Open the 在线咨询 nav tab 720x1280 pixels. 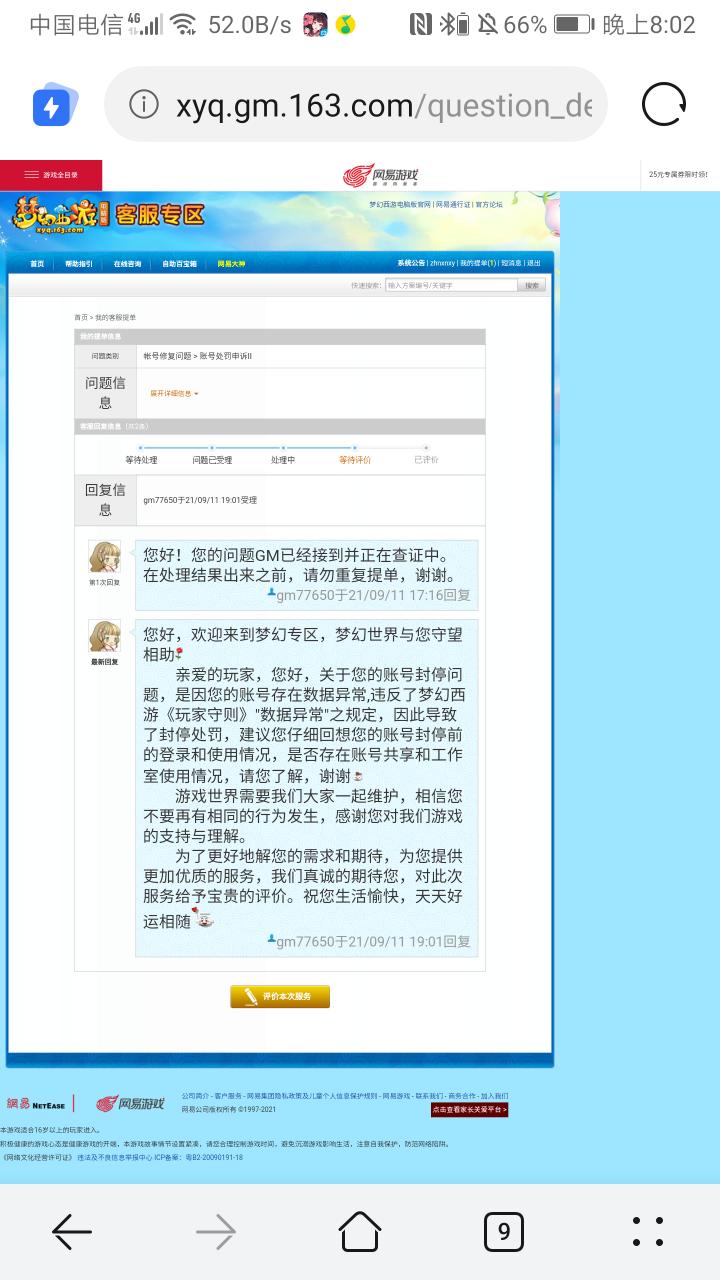point(128,264)
